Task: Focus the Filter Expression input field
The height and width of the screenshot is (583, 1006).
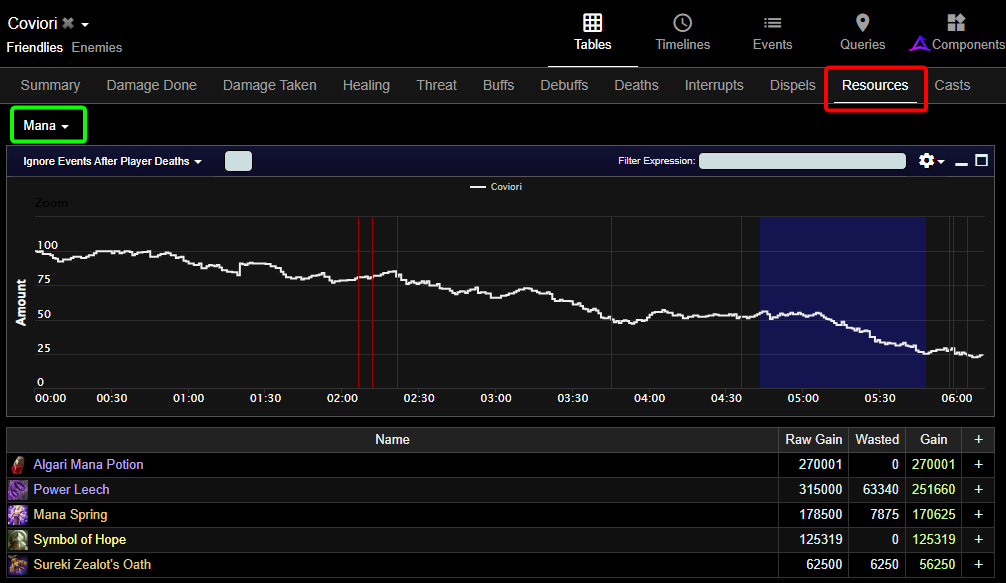Action: pos(802,160)
